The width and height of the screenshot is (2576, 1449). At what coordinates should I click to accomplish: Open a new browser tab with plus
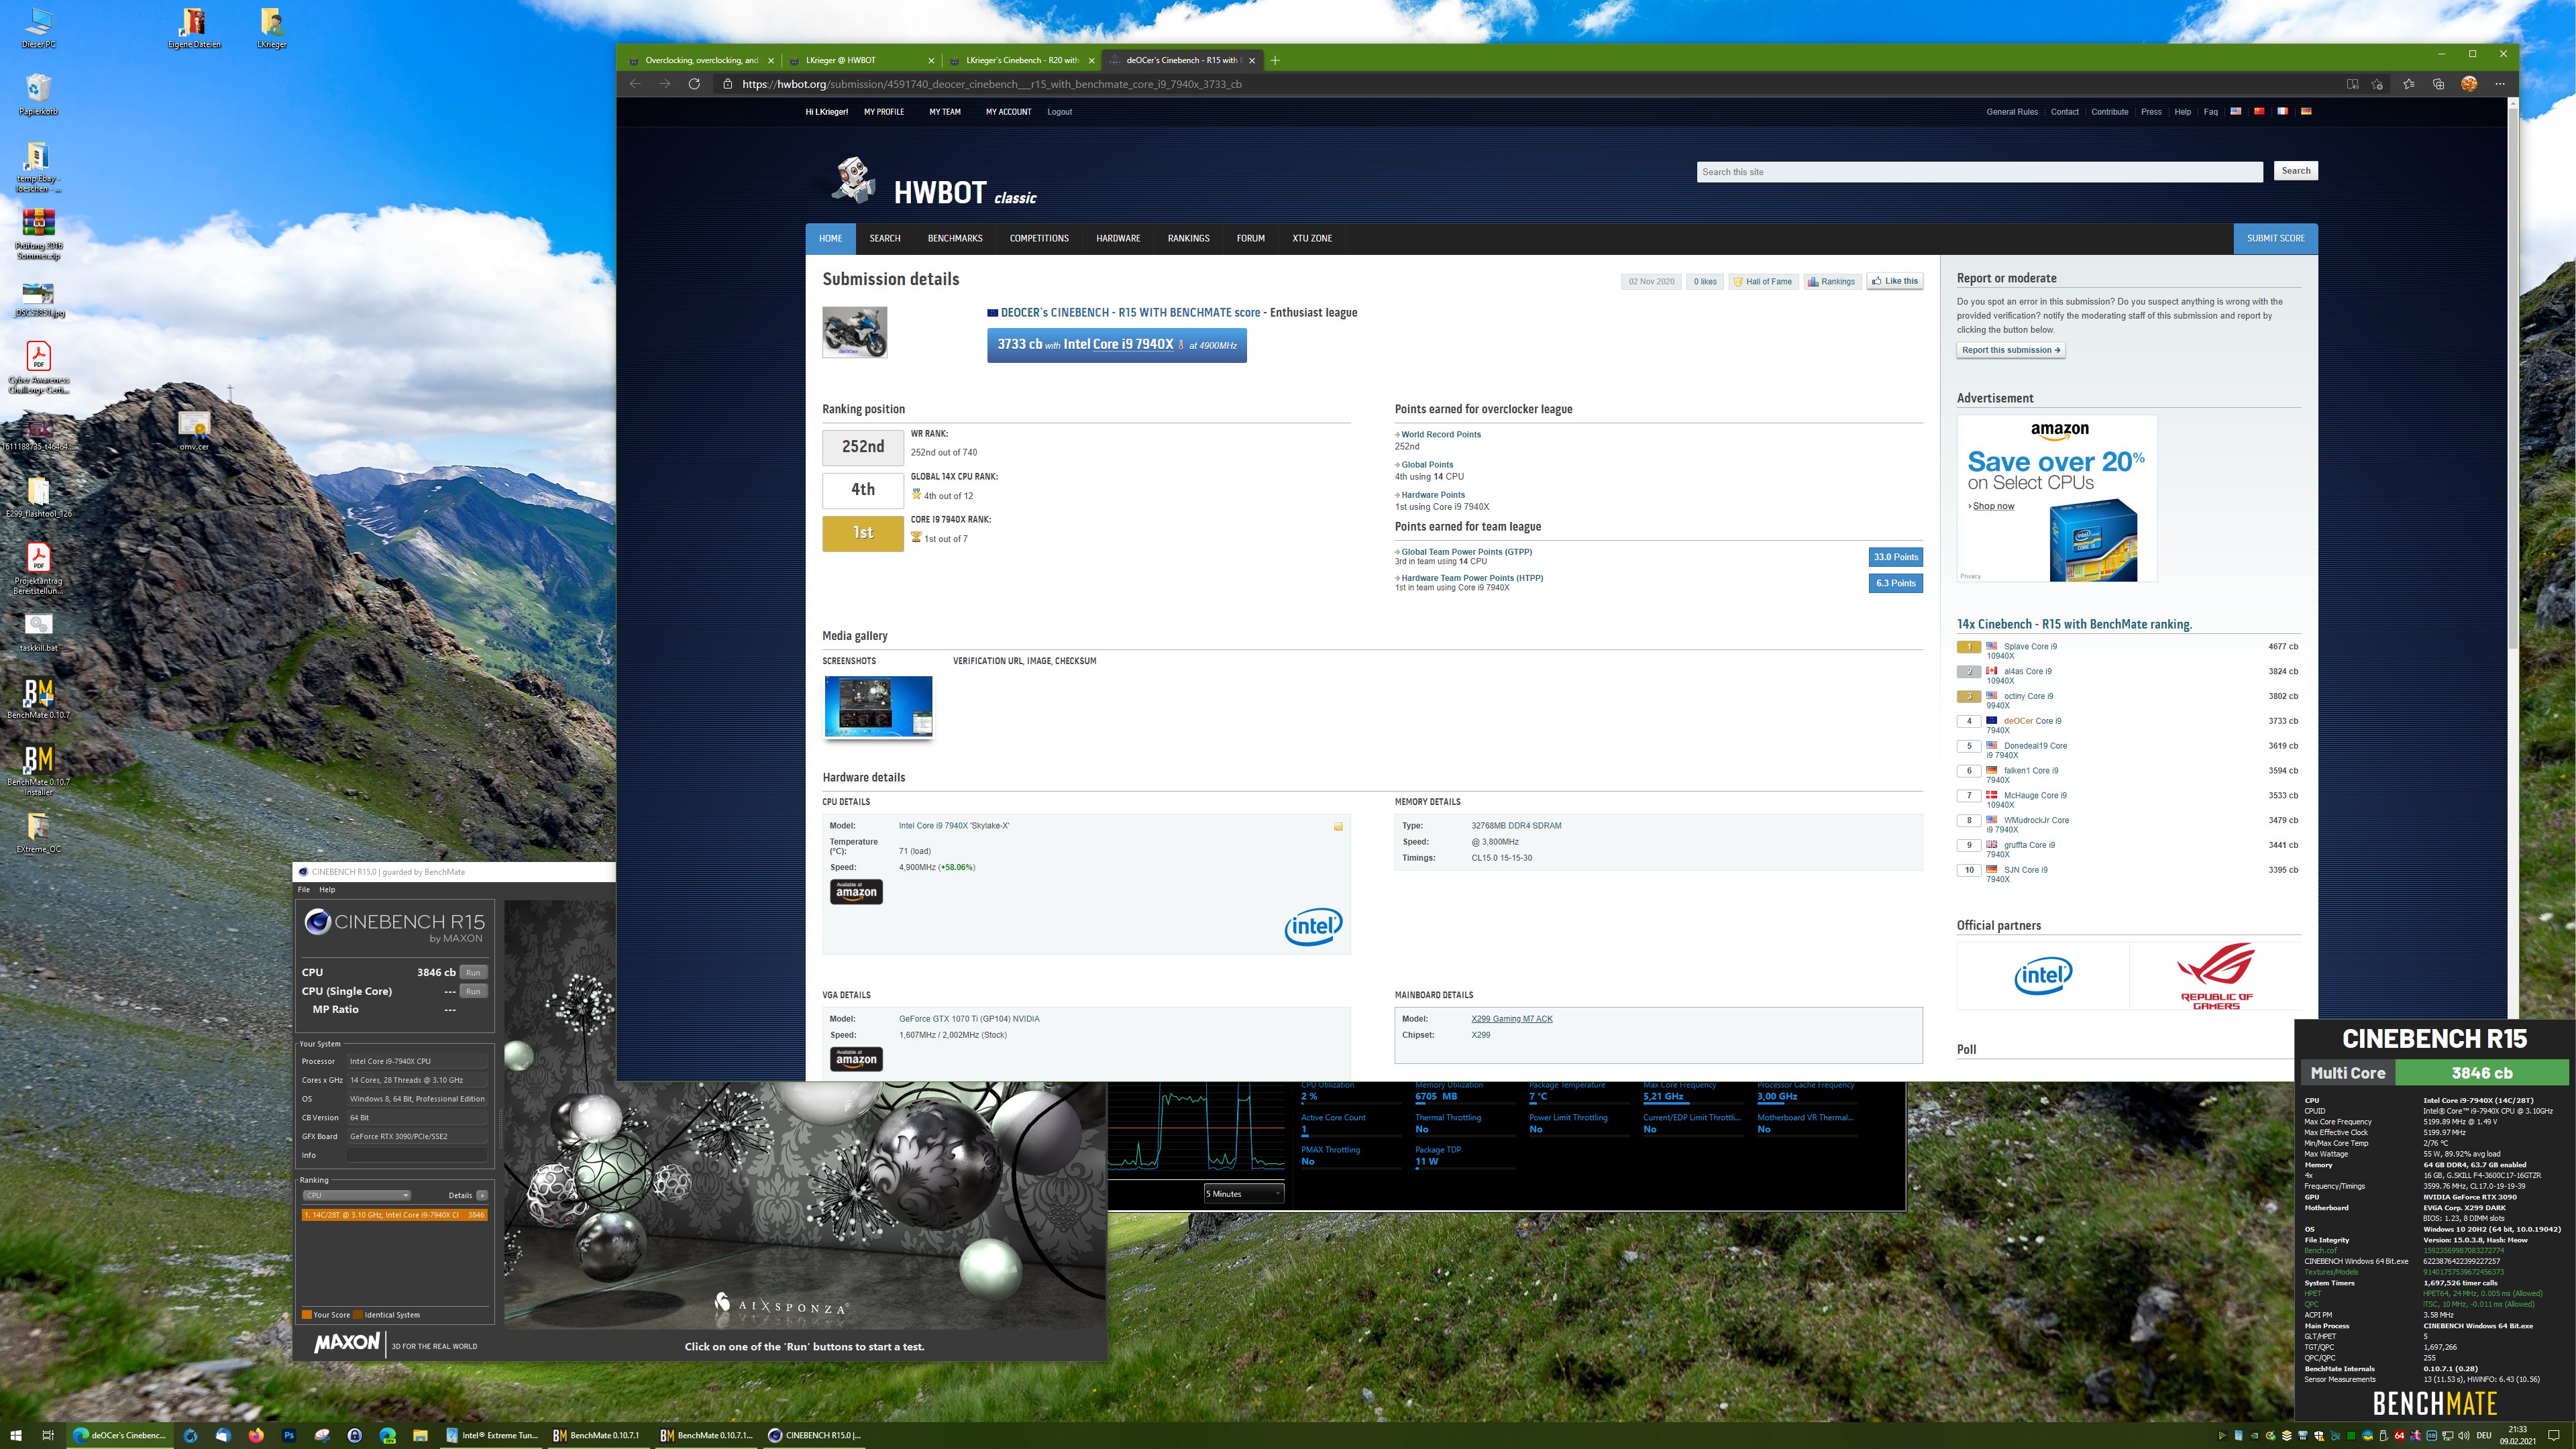click(1275, 60)
